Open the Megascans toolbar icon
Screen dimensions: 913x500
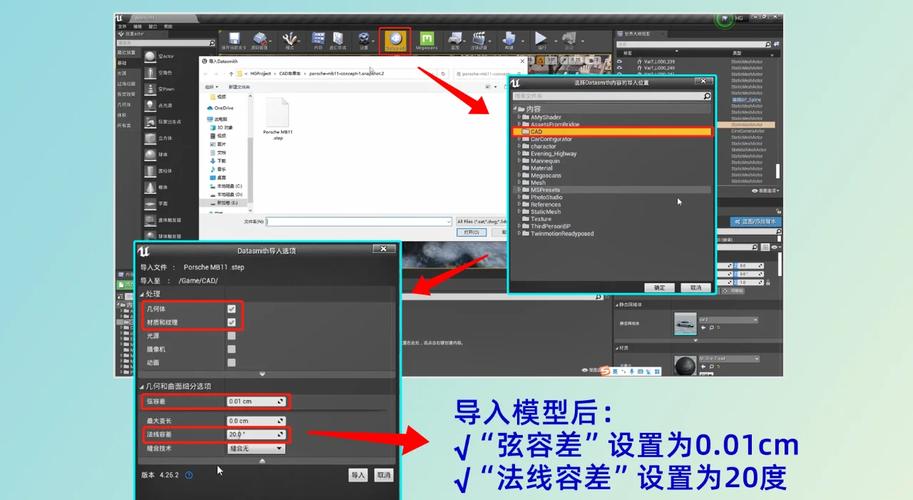(x=427, y=39)
